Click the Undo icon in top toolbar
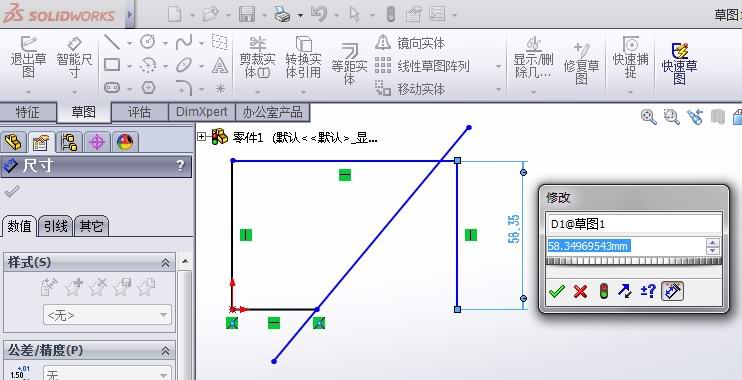Screen dimensions: 742x380 319,14
